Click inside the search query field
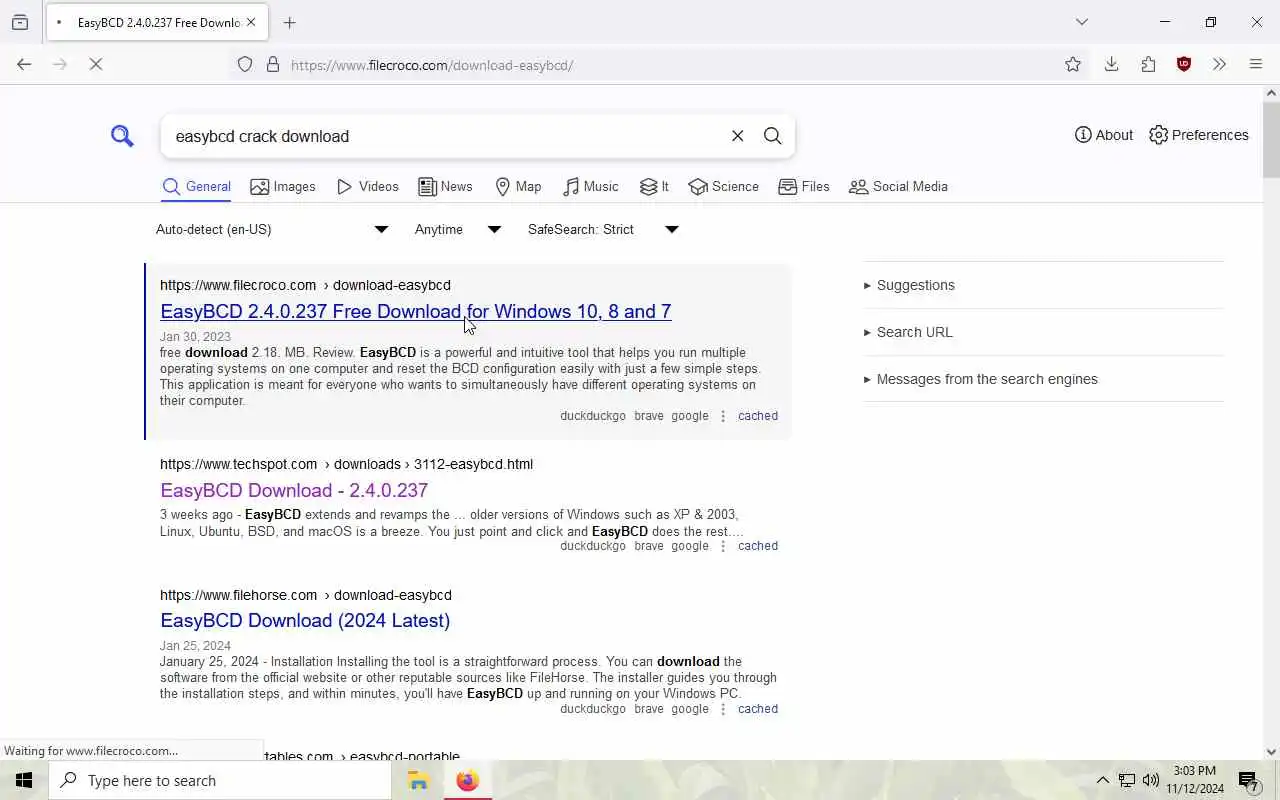Screen dimensions: 1280x800 445,136
